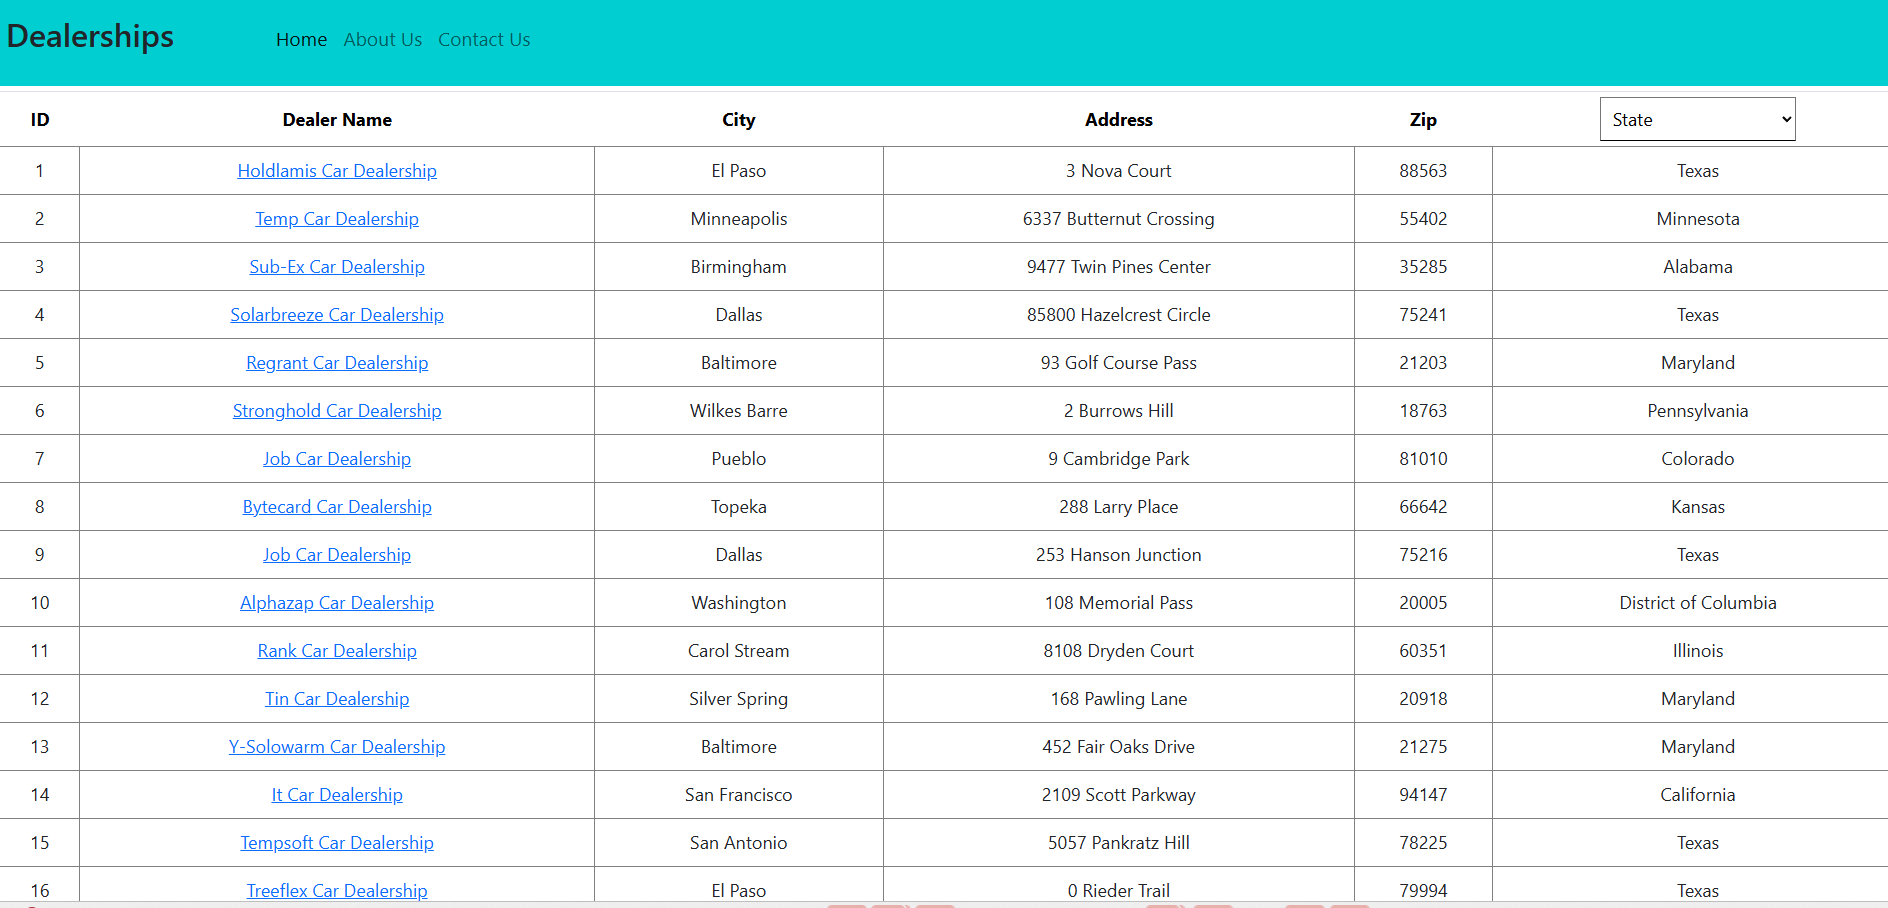1888x908 pixels.
Task: Open Solarbreeze Car Dealership page
Action: 337,315
